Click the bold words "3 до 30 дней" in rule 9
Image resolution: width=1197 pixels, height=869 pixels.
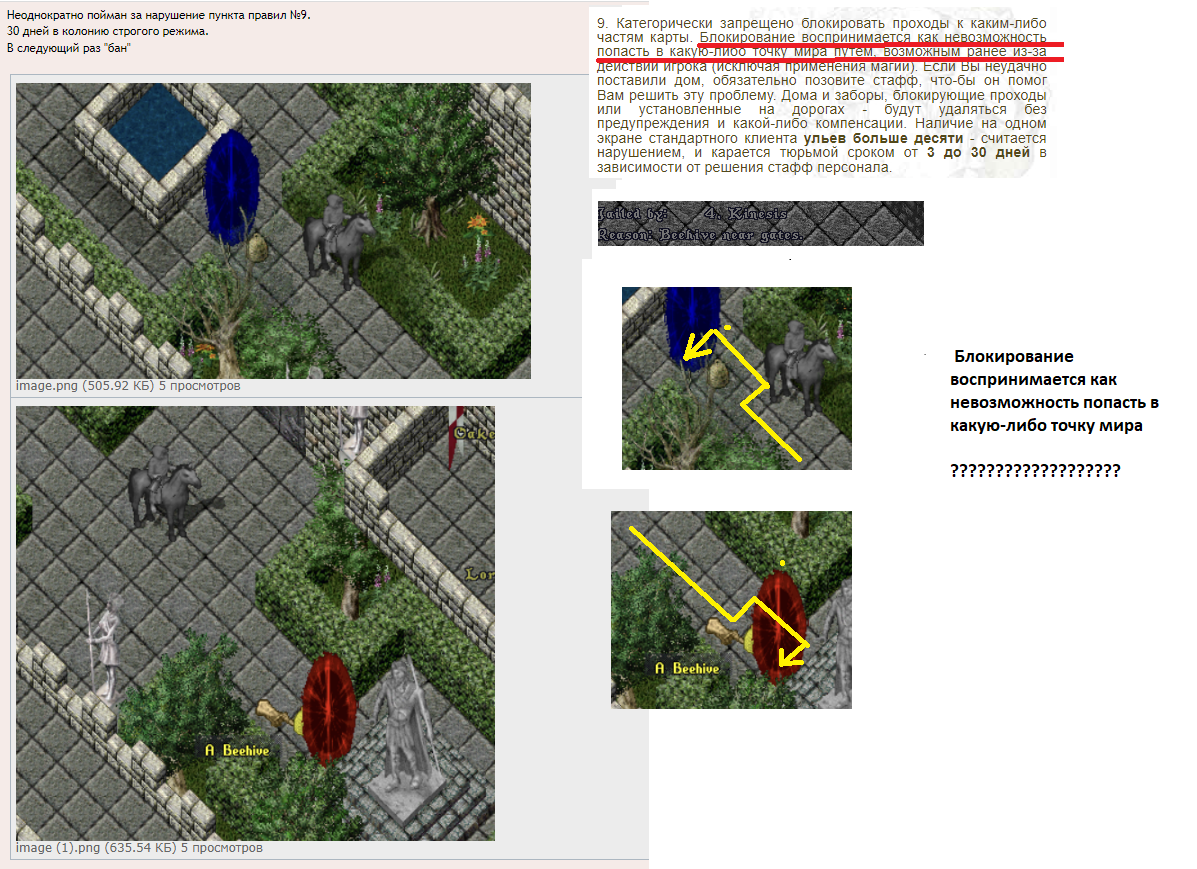[x=979, y=153]
